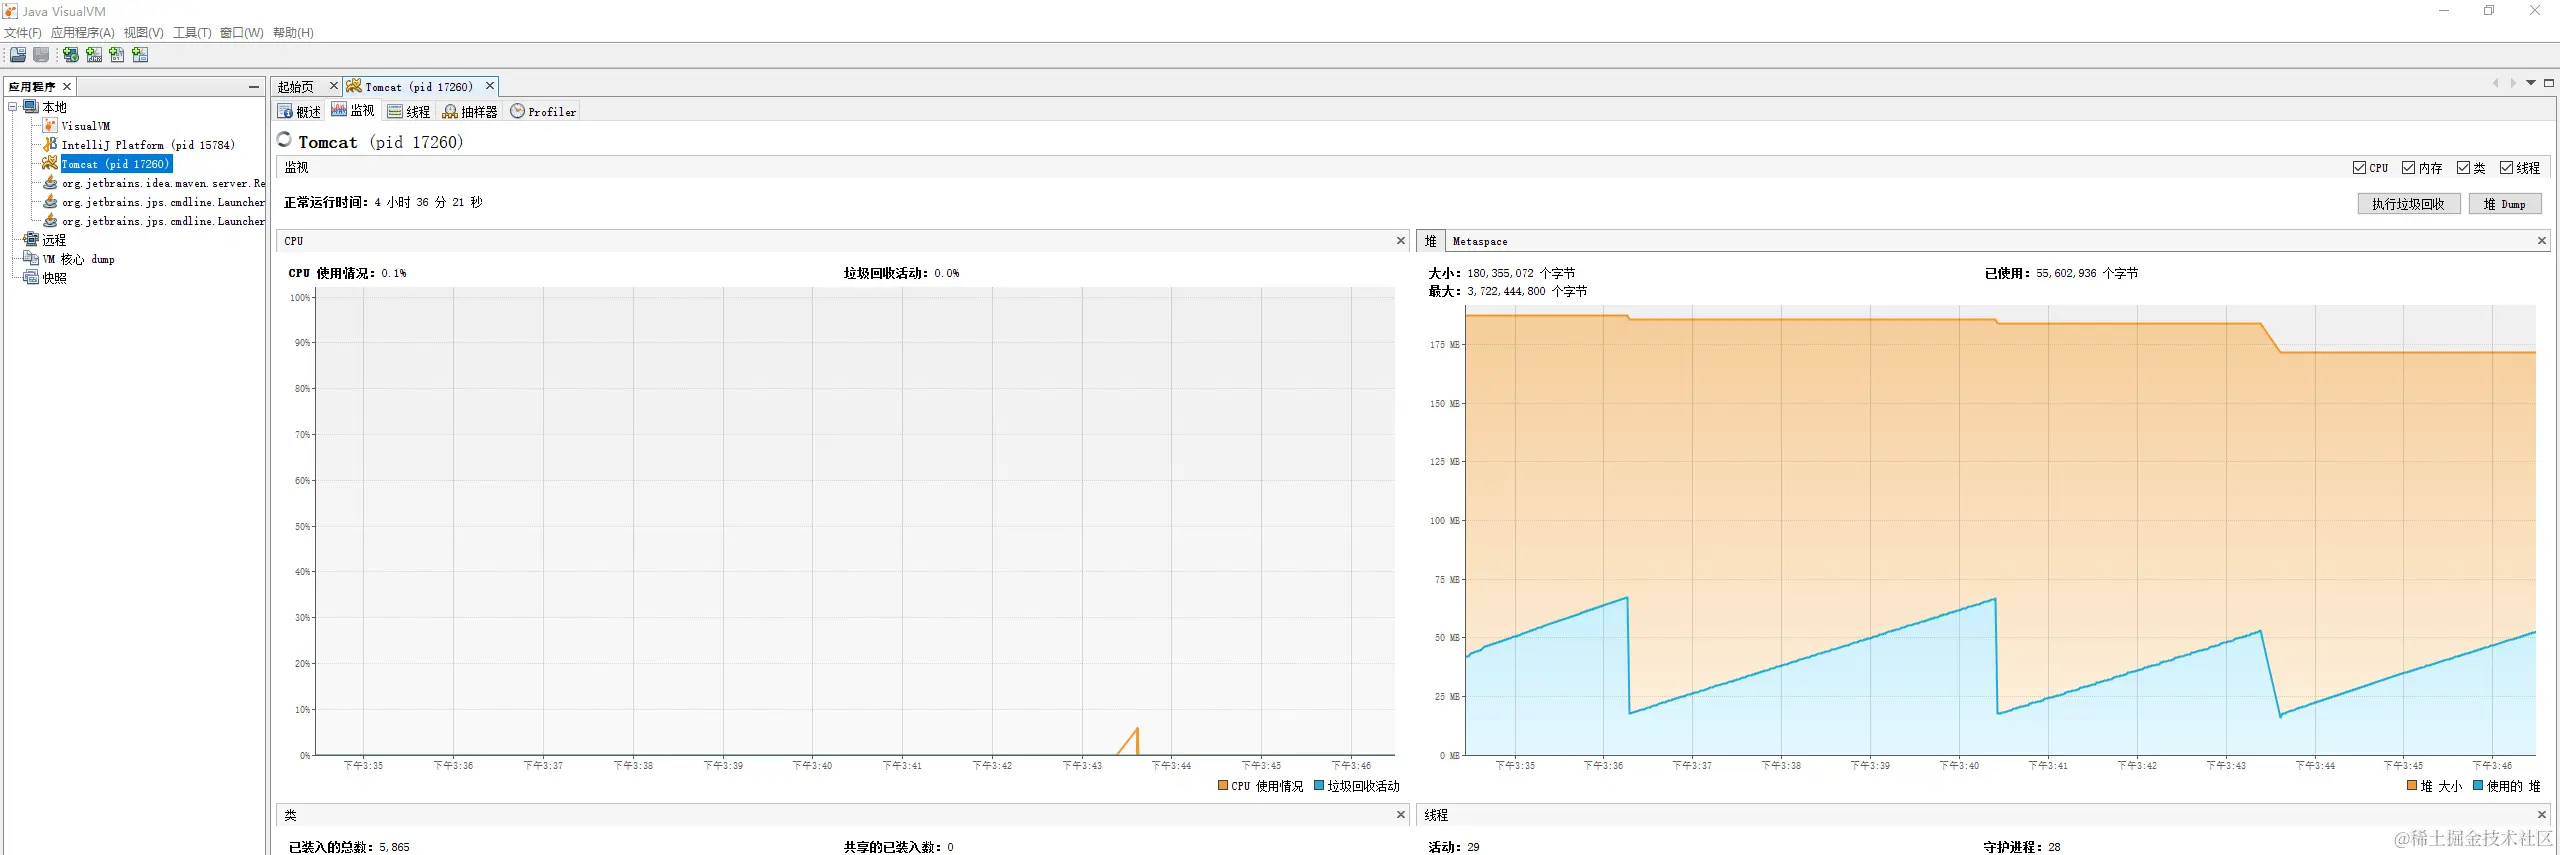Uncheck the CPU chart checkbox
Screen dimensions: 2560x855
[x=2359, y=168]
